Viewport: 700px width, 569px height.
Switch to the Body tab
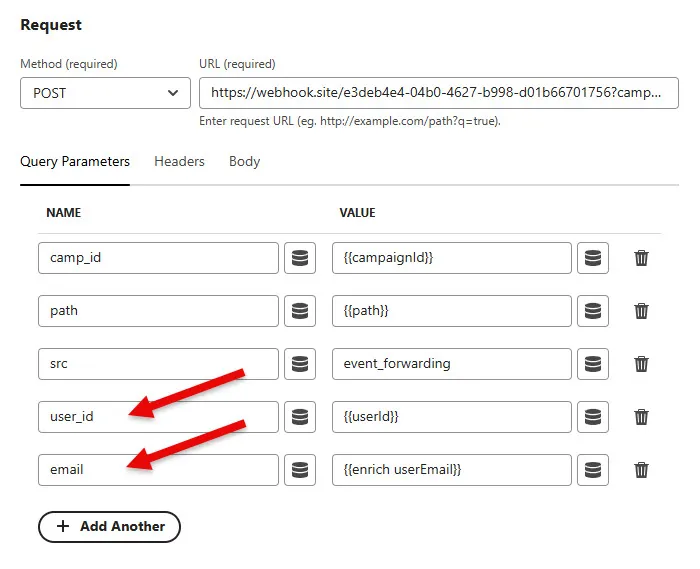pos(244,161)
